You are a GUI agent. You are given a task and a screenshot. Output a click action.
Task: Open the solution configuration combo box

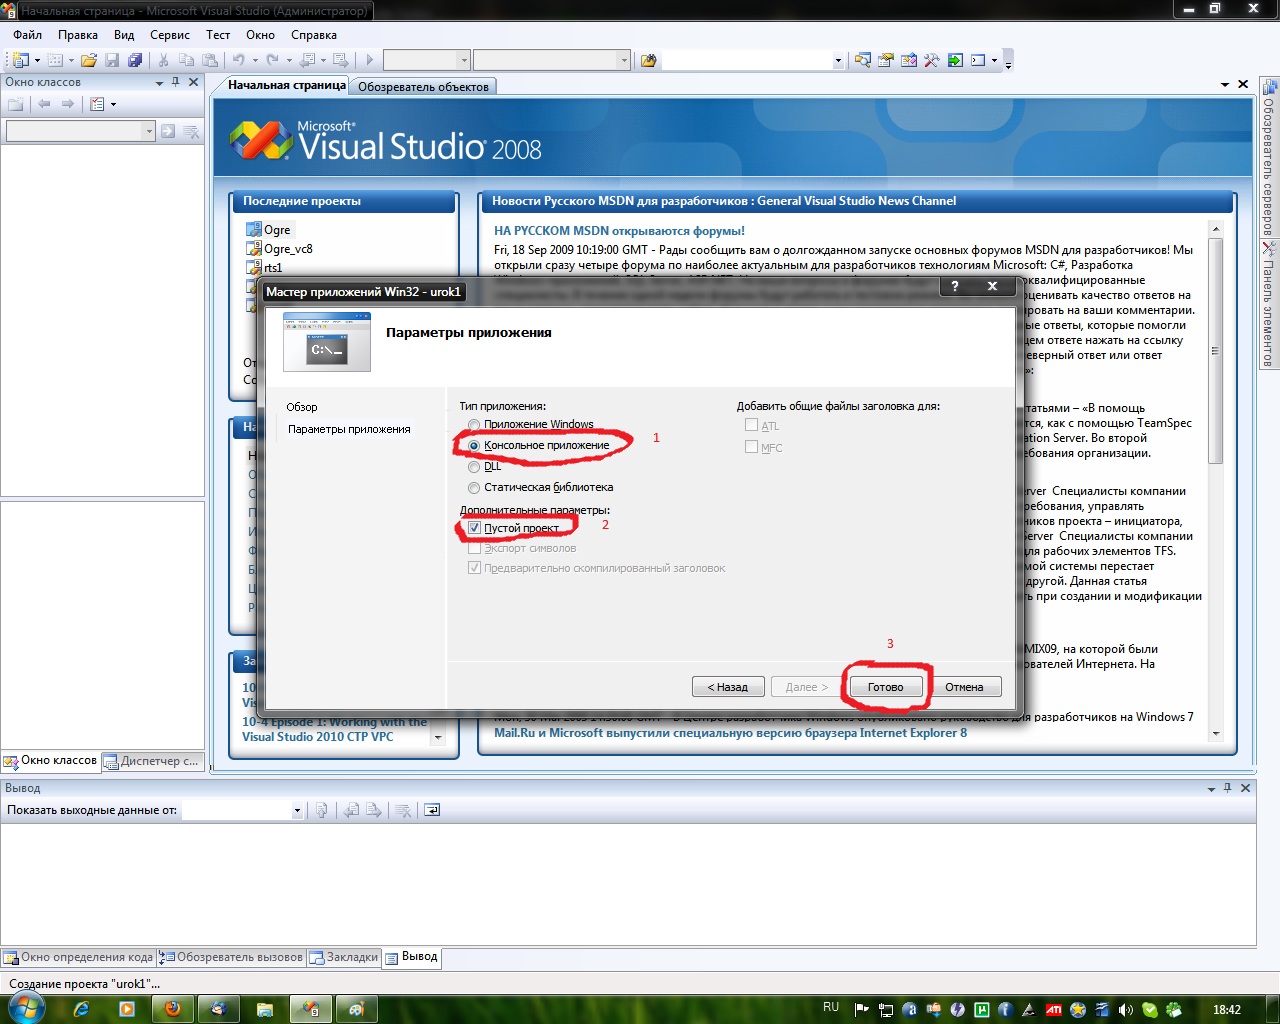pyautogui.click(x=427, y=60)
